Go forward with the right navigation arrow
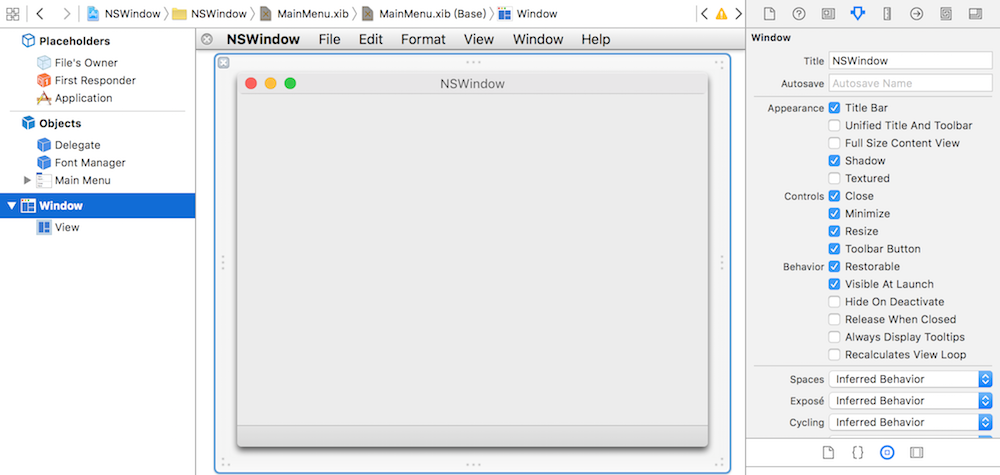Screen dimensions: 1000x475 [66, 13]
